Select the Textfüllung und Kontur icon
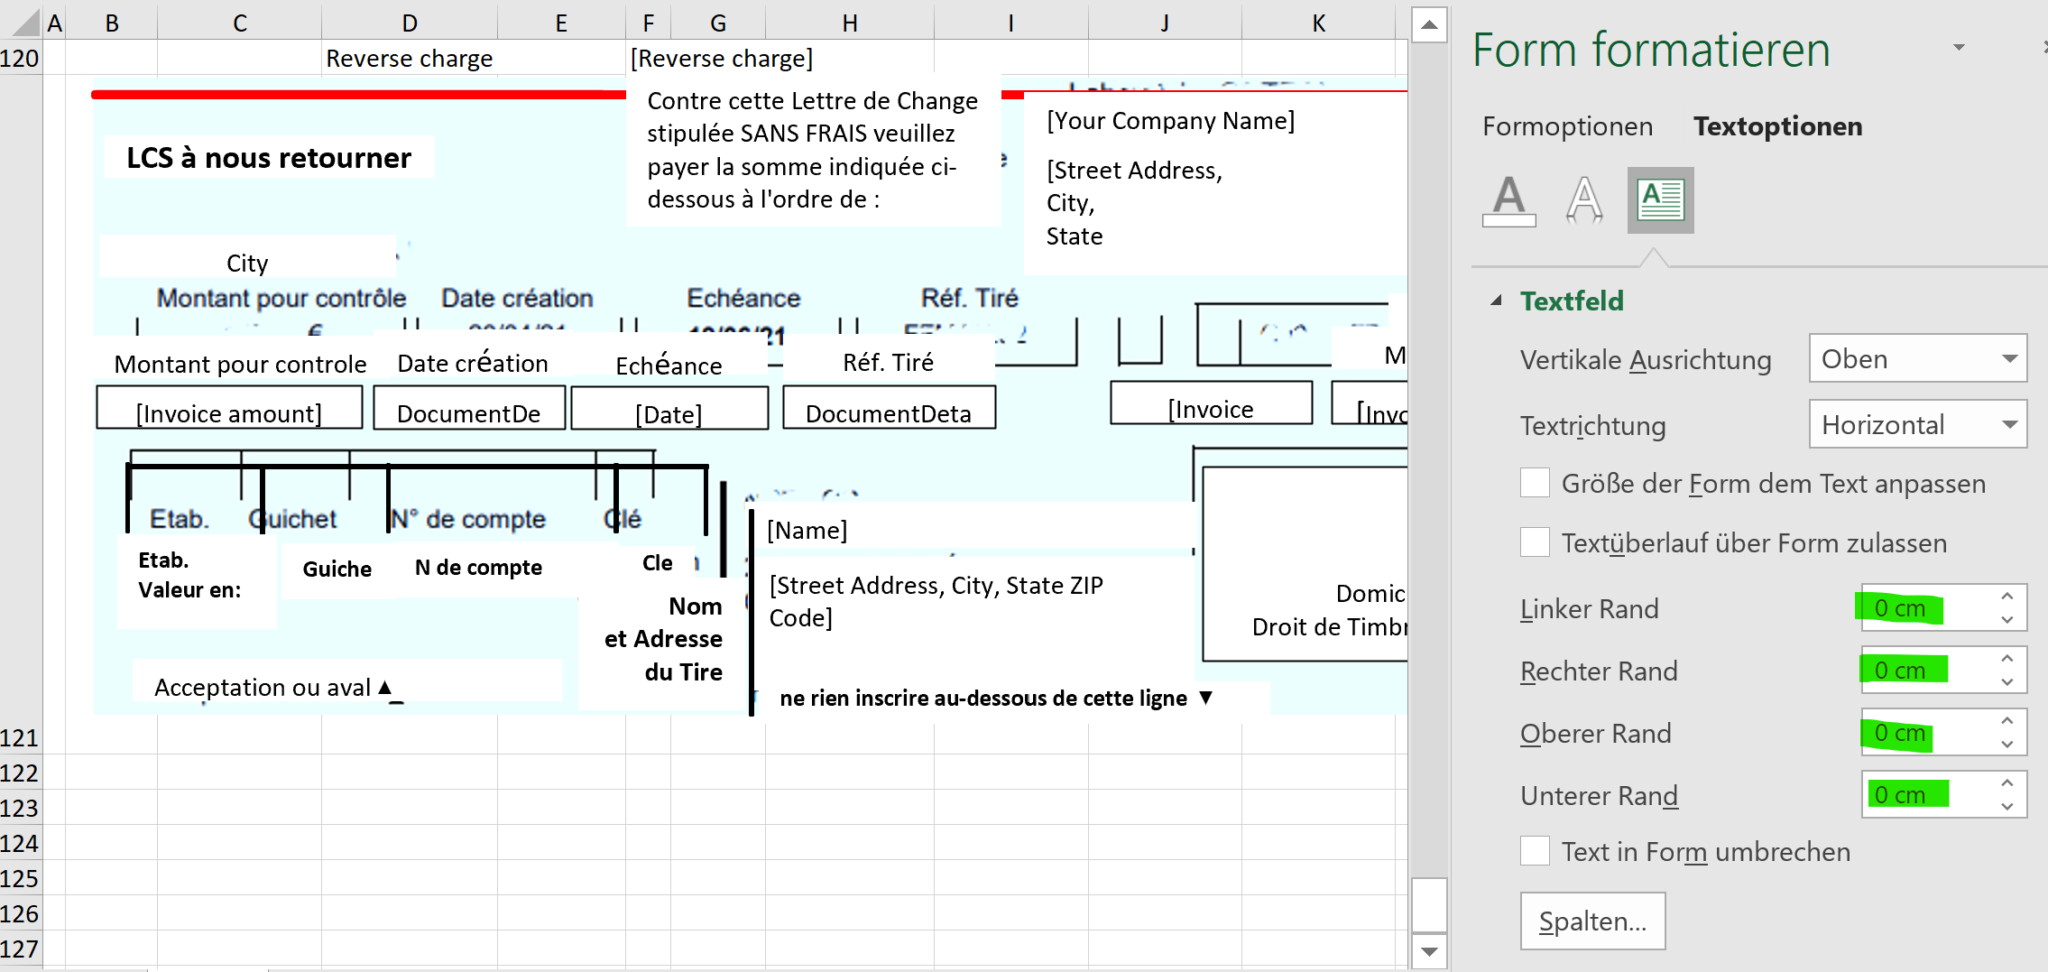This screenshot has height=972, width=2048. 1509,199
